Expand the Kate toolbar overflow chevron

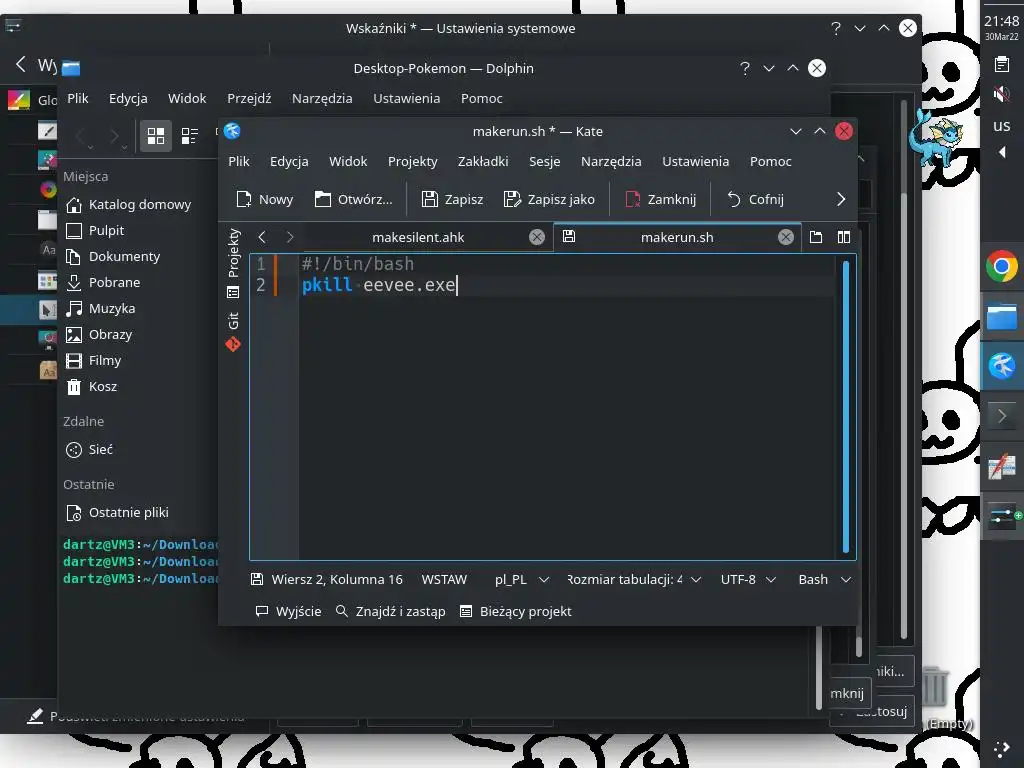841,199
